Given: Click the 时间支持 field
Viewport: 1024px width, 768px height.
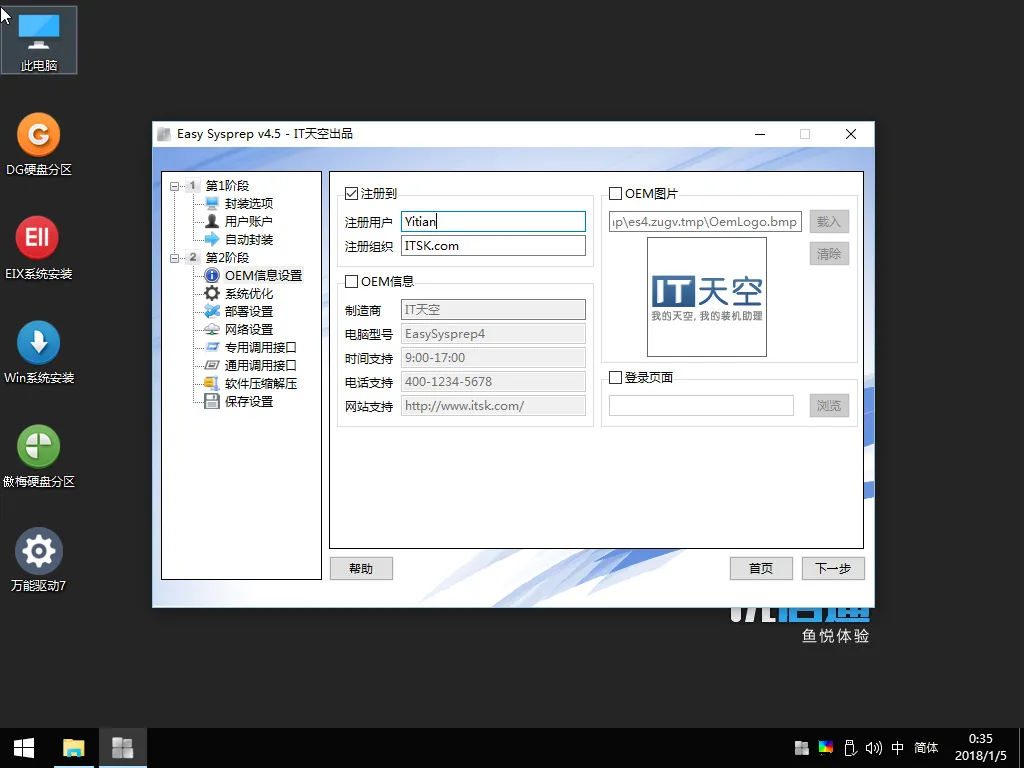Looking at the screenshot, I should click(x=493, y=358).
